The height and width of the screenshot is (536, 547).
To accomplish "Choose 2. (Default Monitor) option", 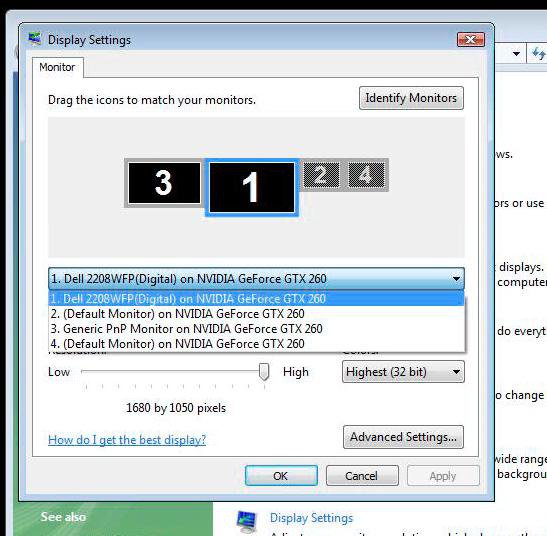I will 256,314.
